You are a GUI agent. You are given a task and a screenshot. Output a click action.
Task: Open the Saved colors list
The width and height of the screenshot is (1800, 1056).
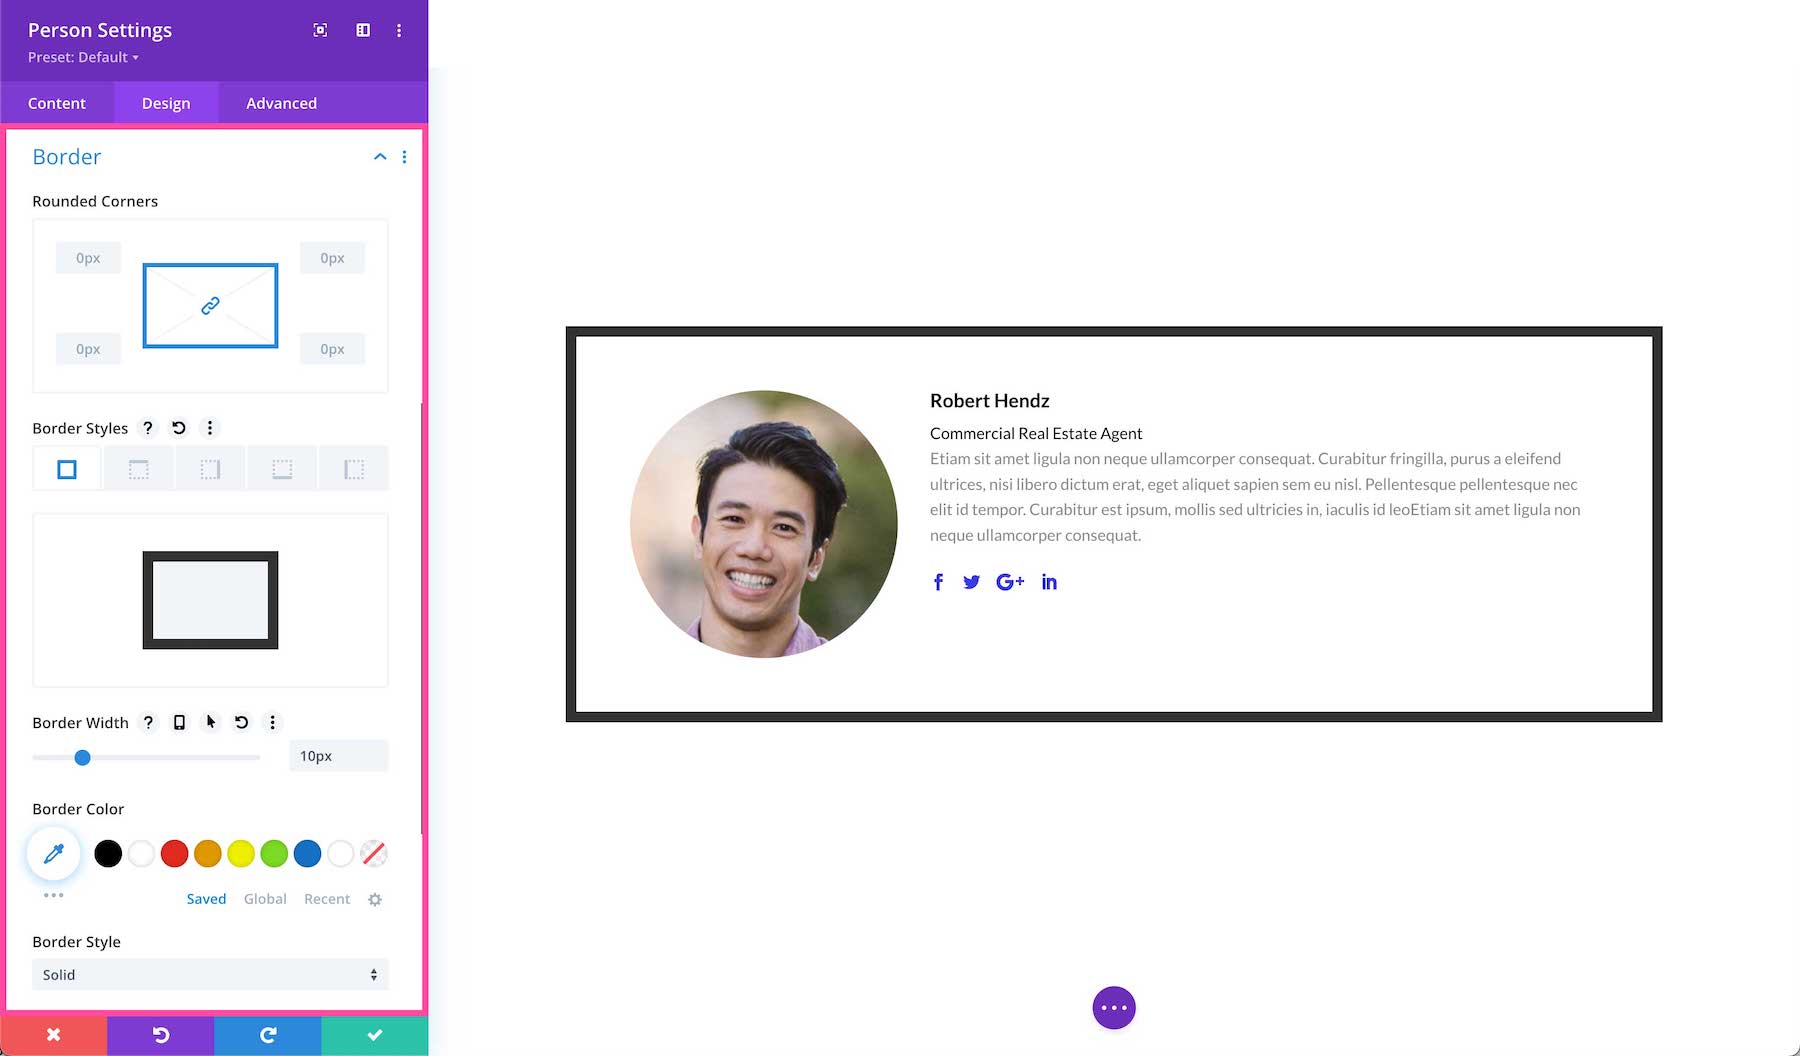click(x=206, y=899)
